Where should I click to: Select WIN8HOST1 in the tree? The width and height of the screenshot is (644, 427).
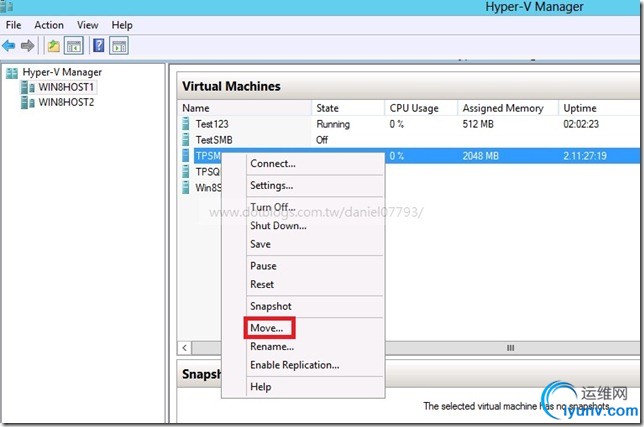[x=66, y=87]
